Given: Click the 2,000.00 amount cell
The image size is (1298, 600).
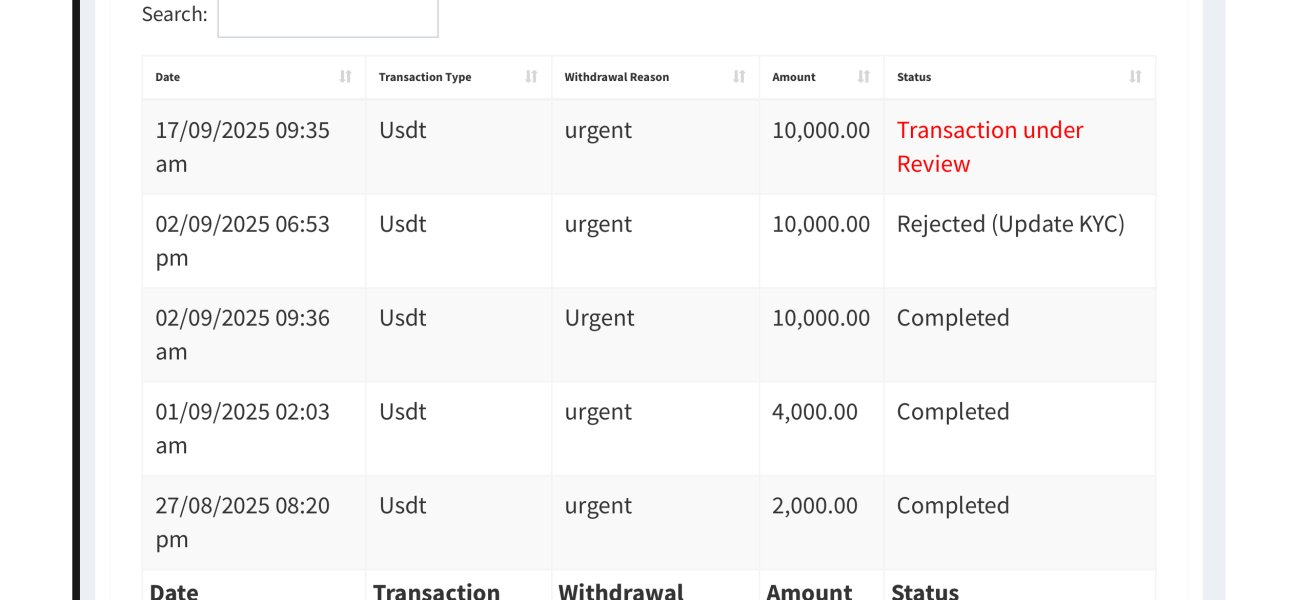Looking at the screenshot, I should (815, 506).
